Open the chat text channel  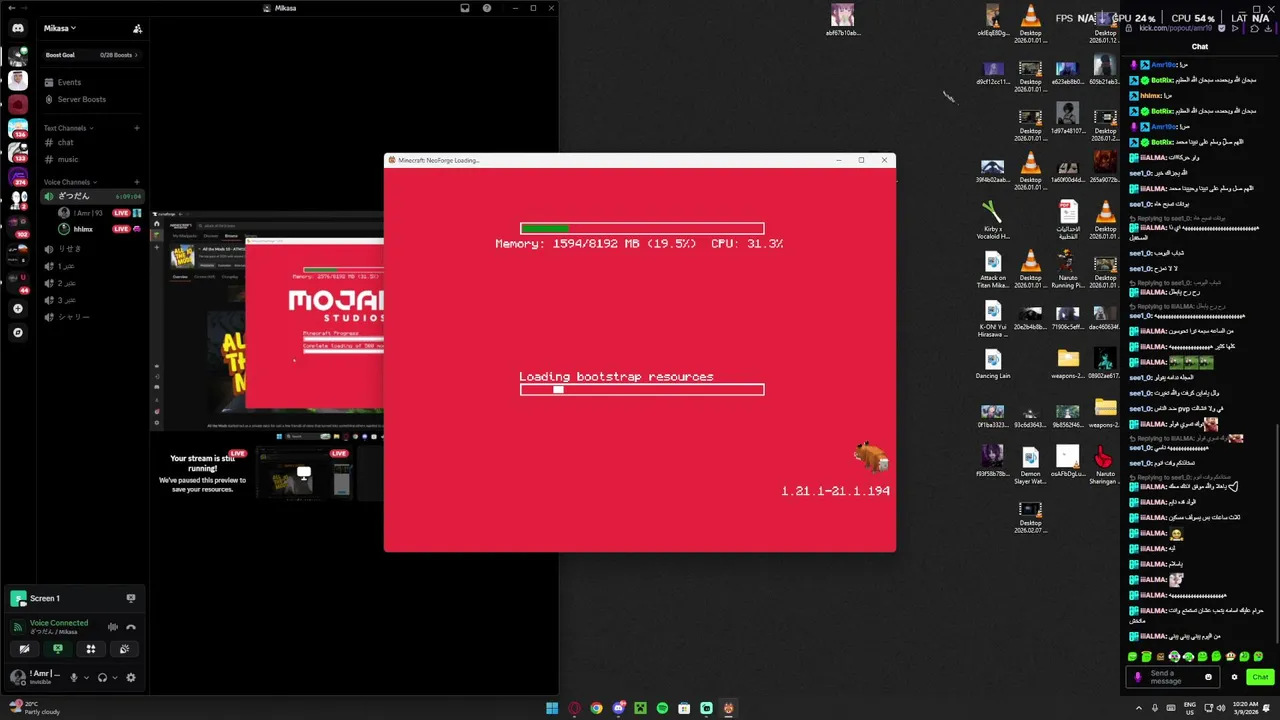click(x=65, y=142)
